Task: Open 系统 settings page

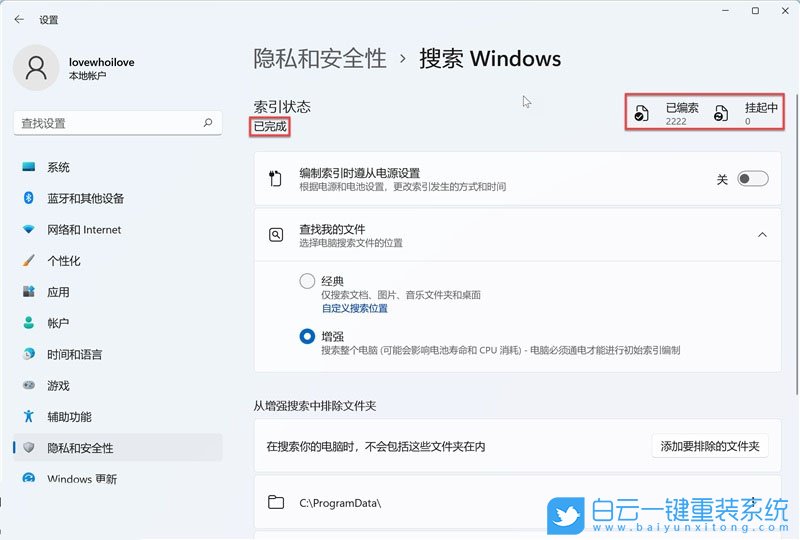Action: coord(117,167)
